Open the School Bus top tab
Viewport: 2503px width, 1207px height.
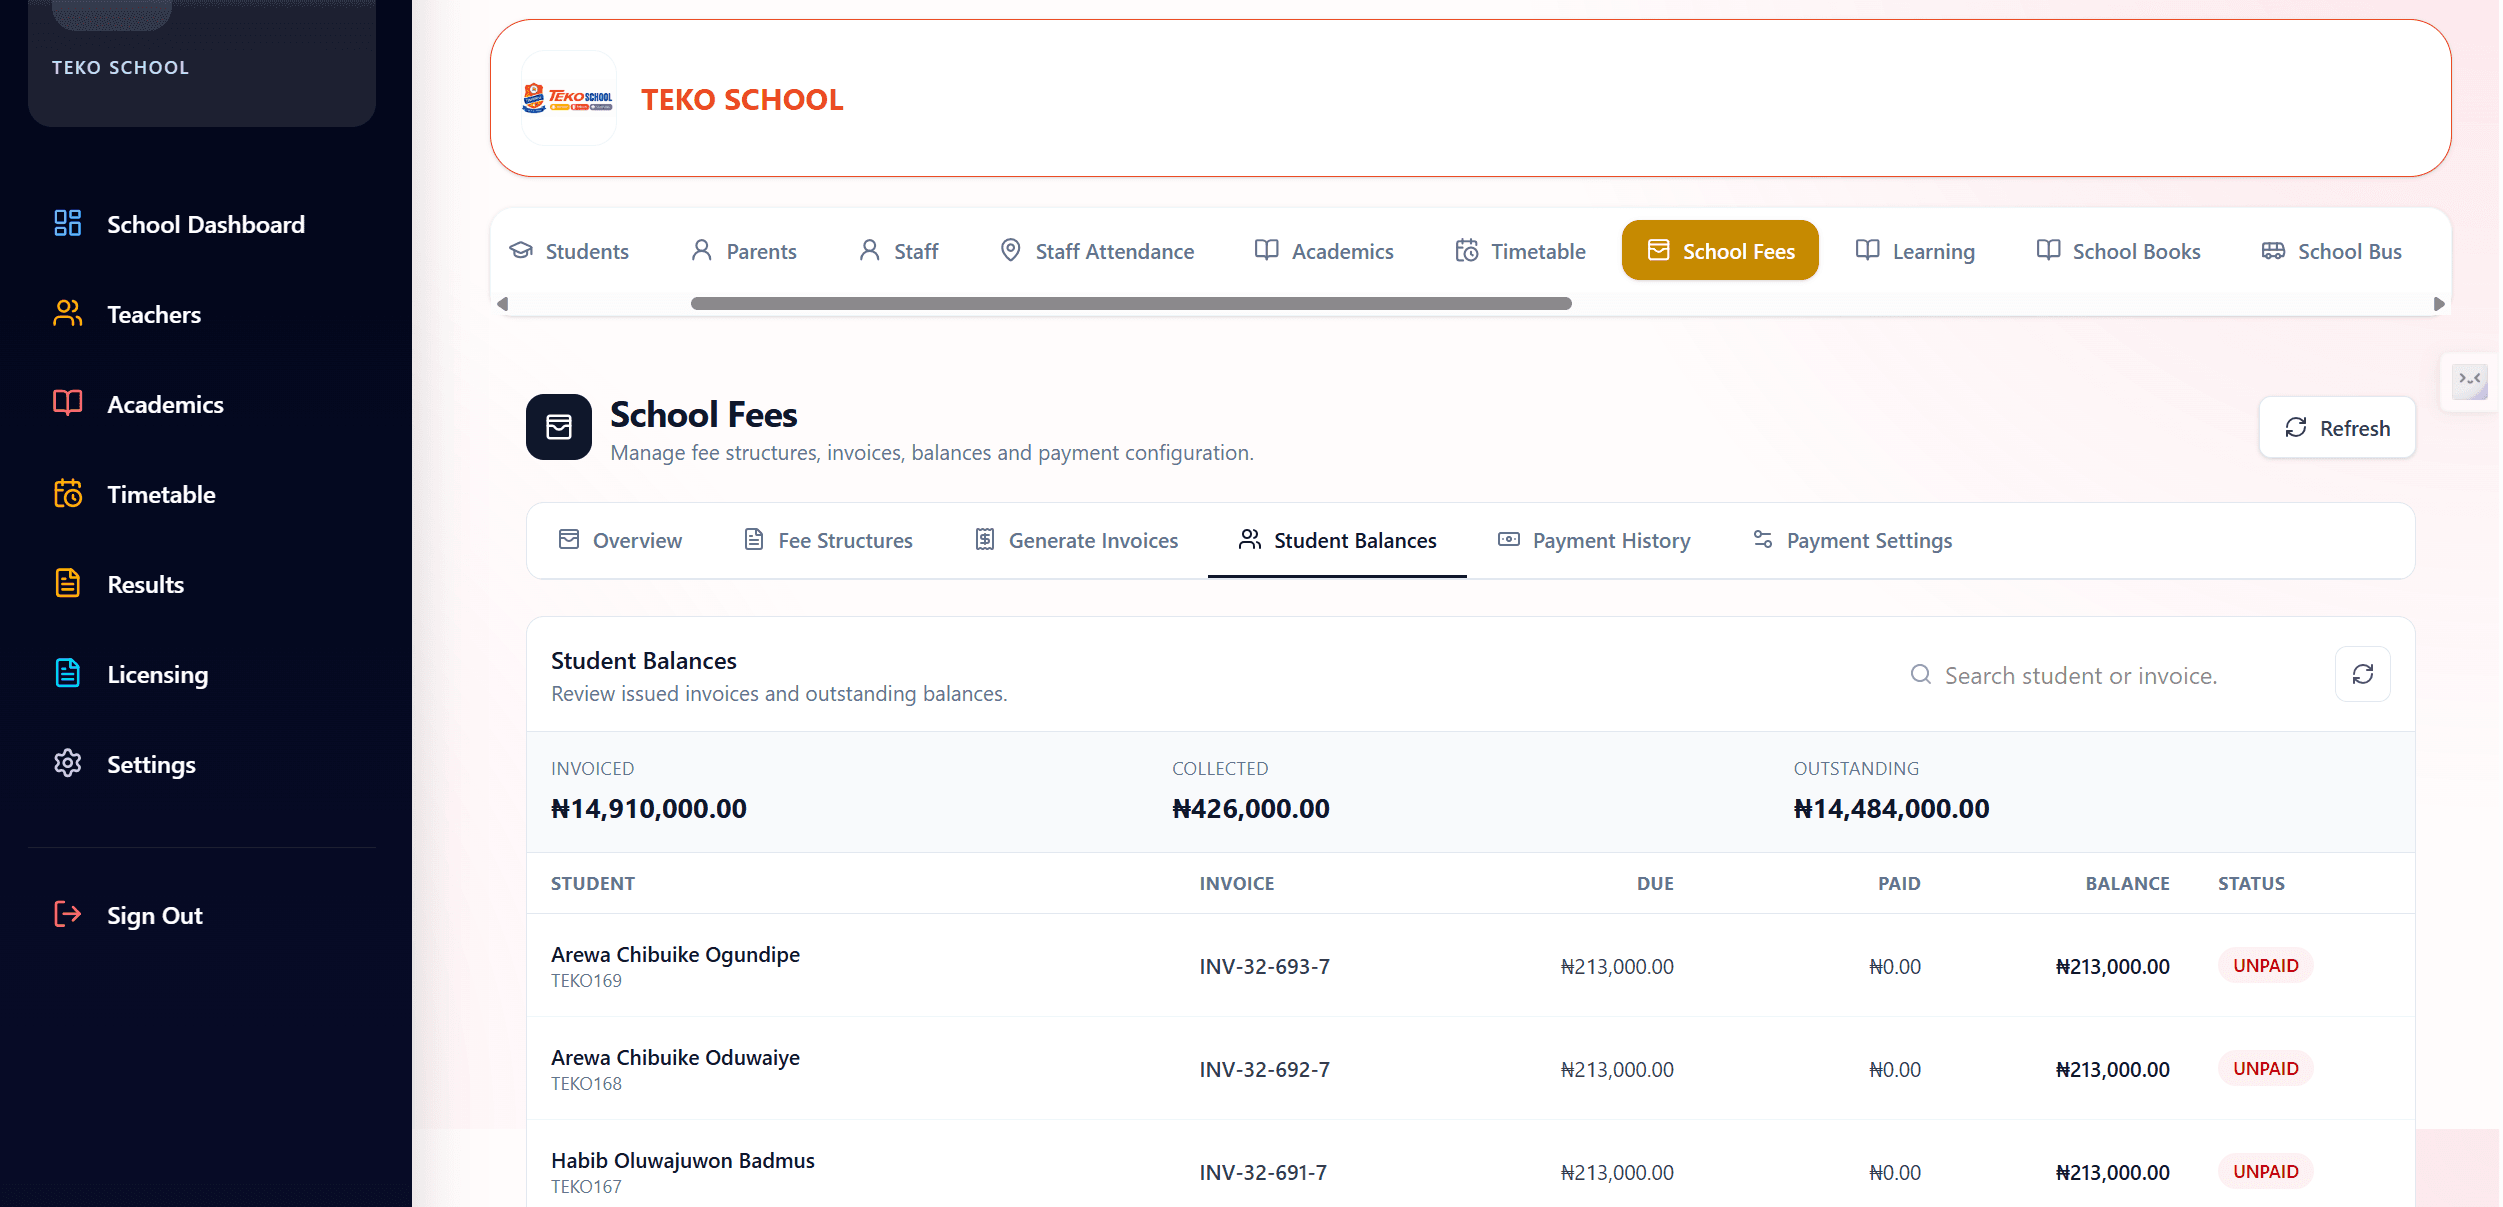point(2331,251)
